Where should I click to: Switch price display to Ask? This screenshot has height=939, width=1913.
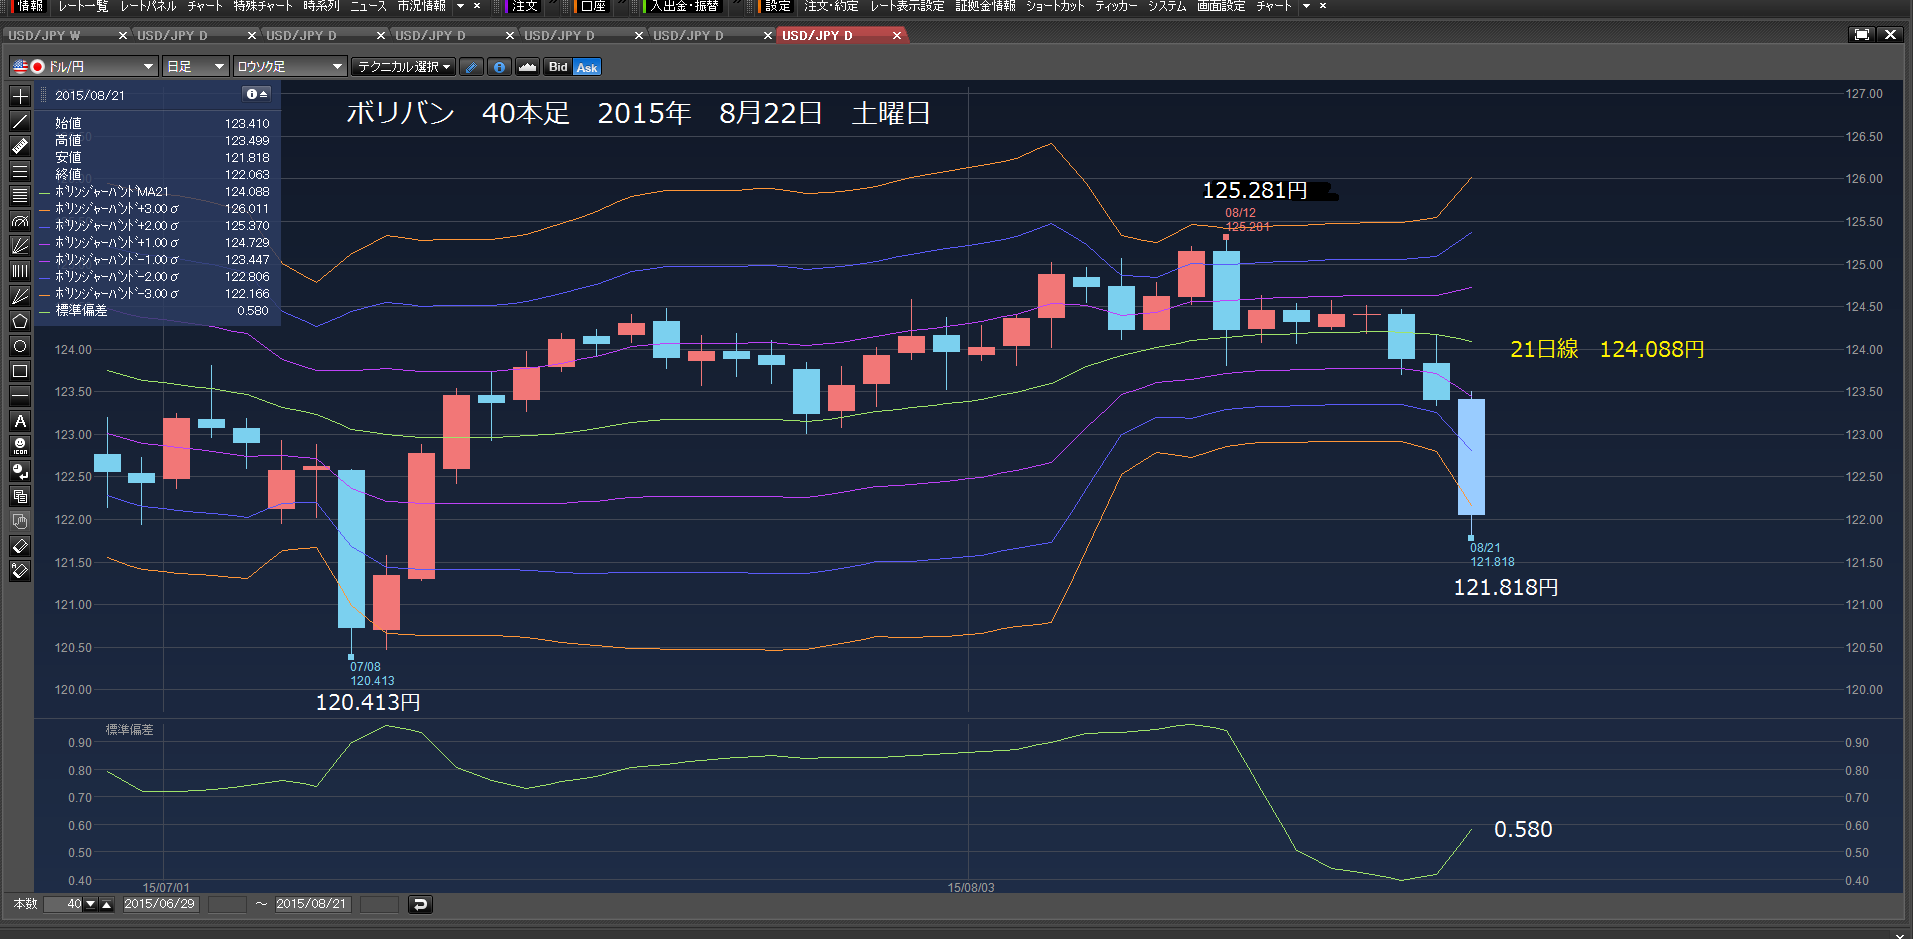[587, 67]
